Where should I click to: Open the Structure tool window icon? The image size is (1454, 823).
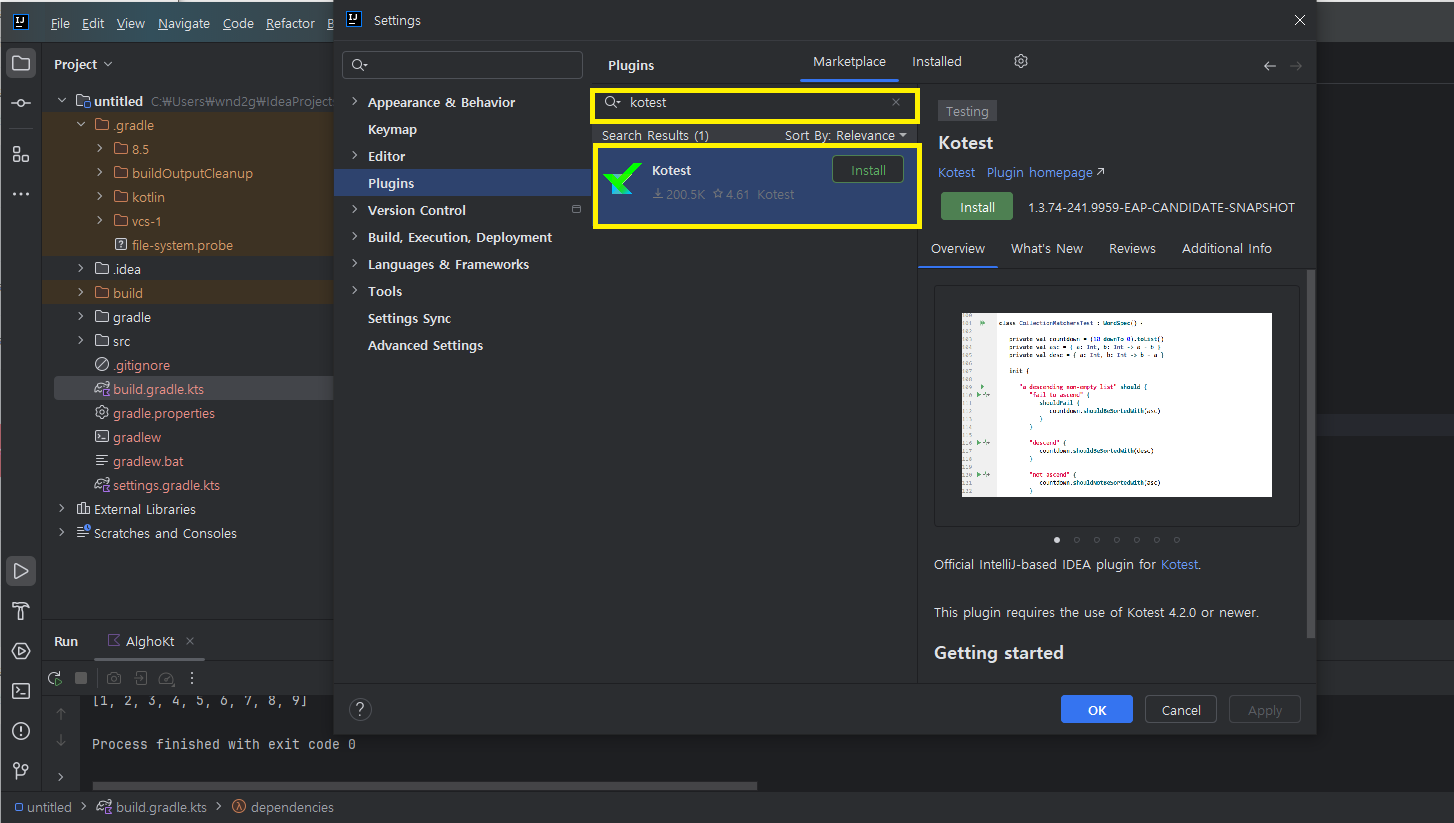click(x=21, y=154)
